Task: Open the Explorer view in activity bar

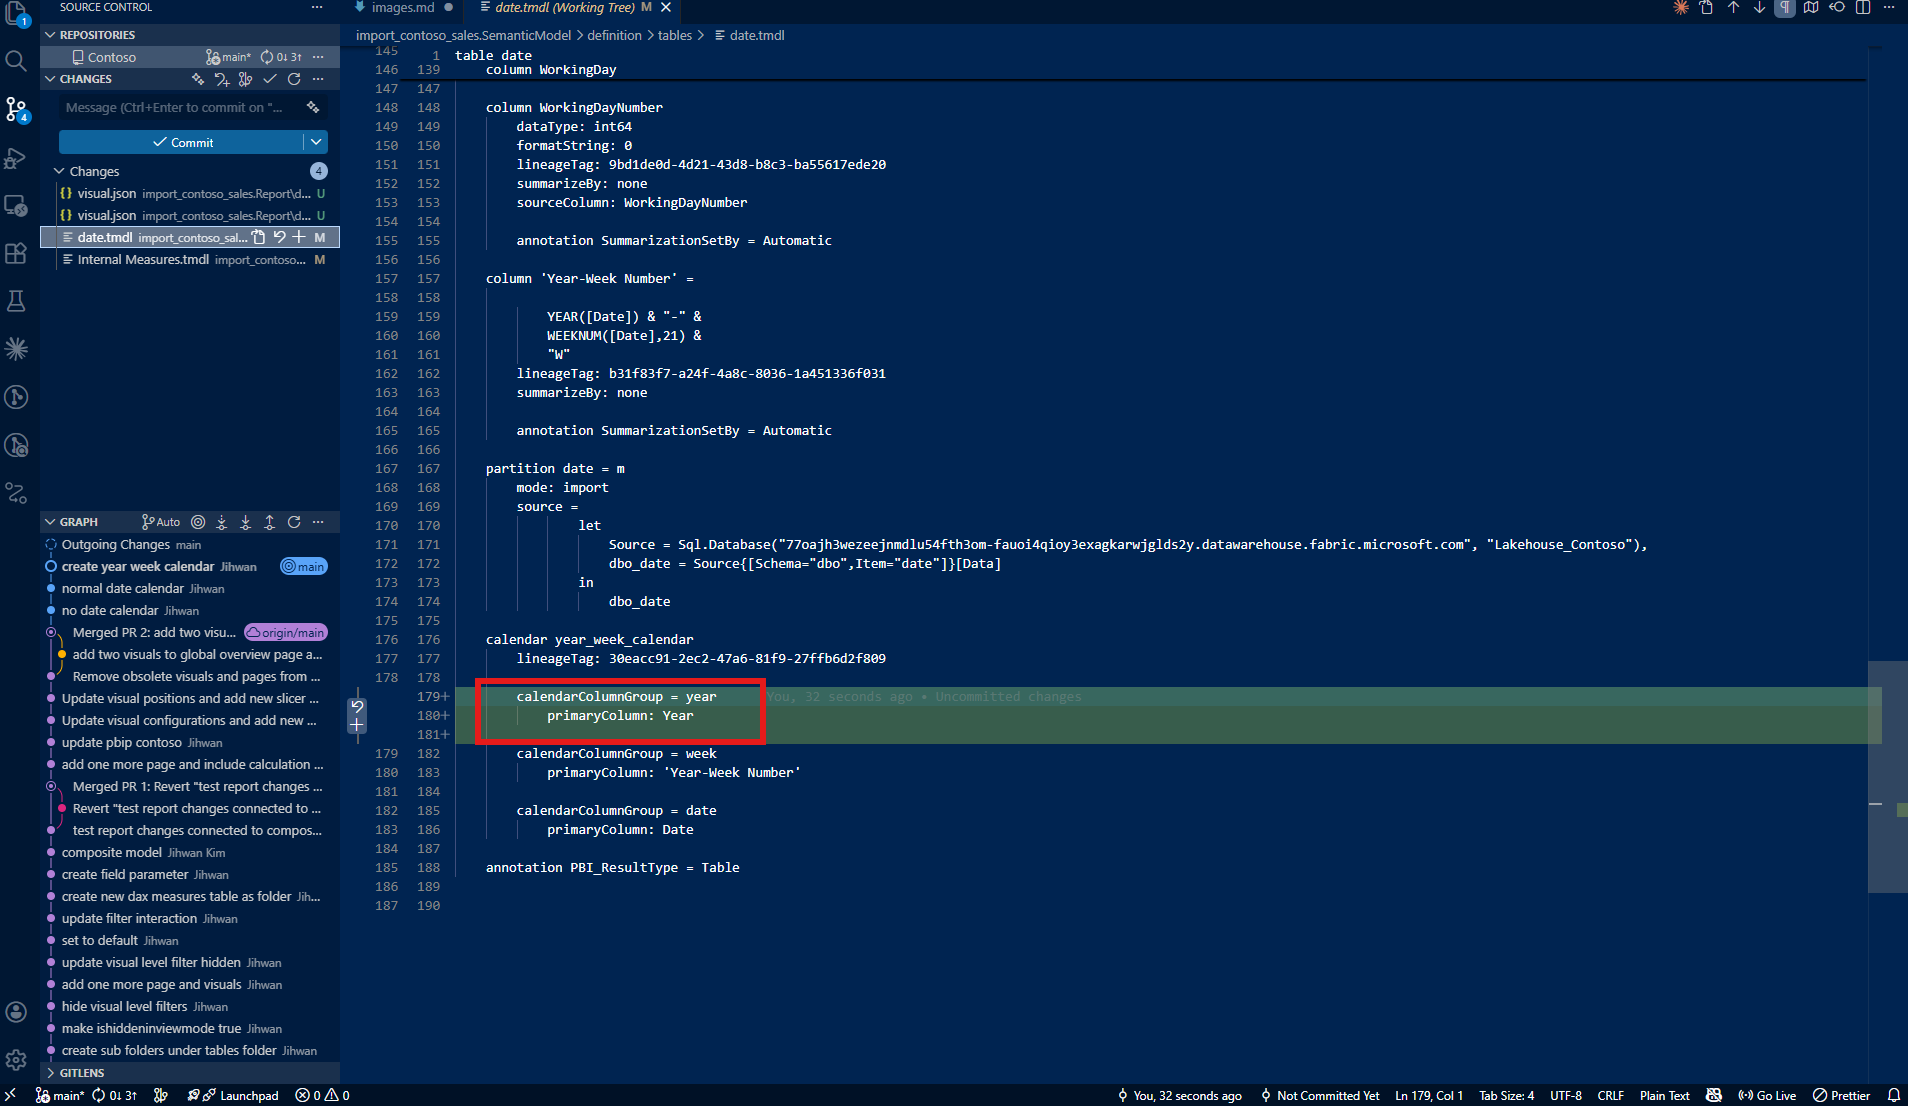Action: [x=16, y=12]
